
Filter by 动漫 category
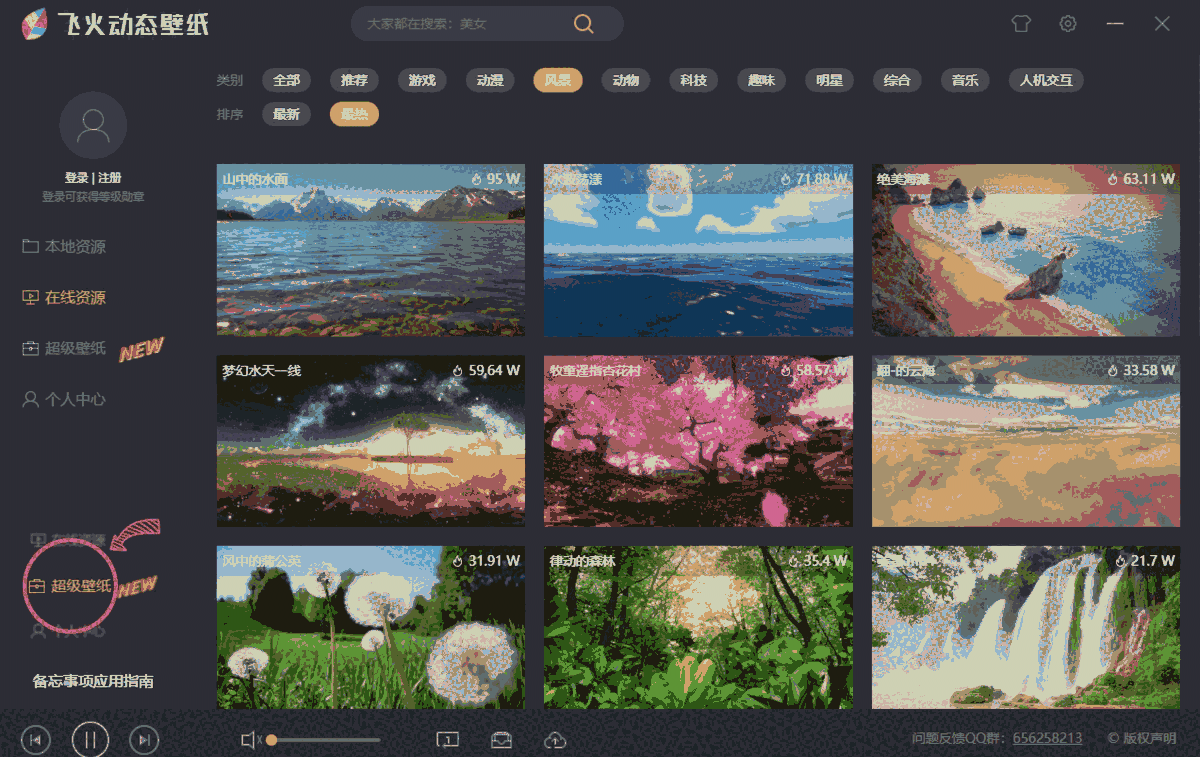pyautogui.click(x=490, y=80)
